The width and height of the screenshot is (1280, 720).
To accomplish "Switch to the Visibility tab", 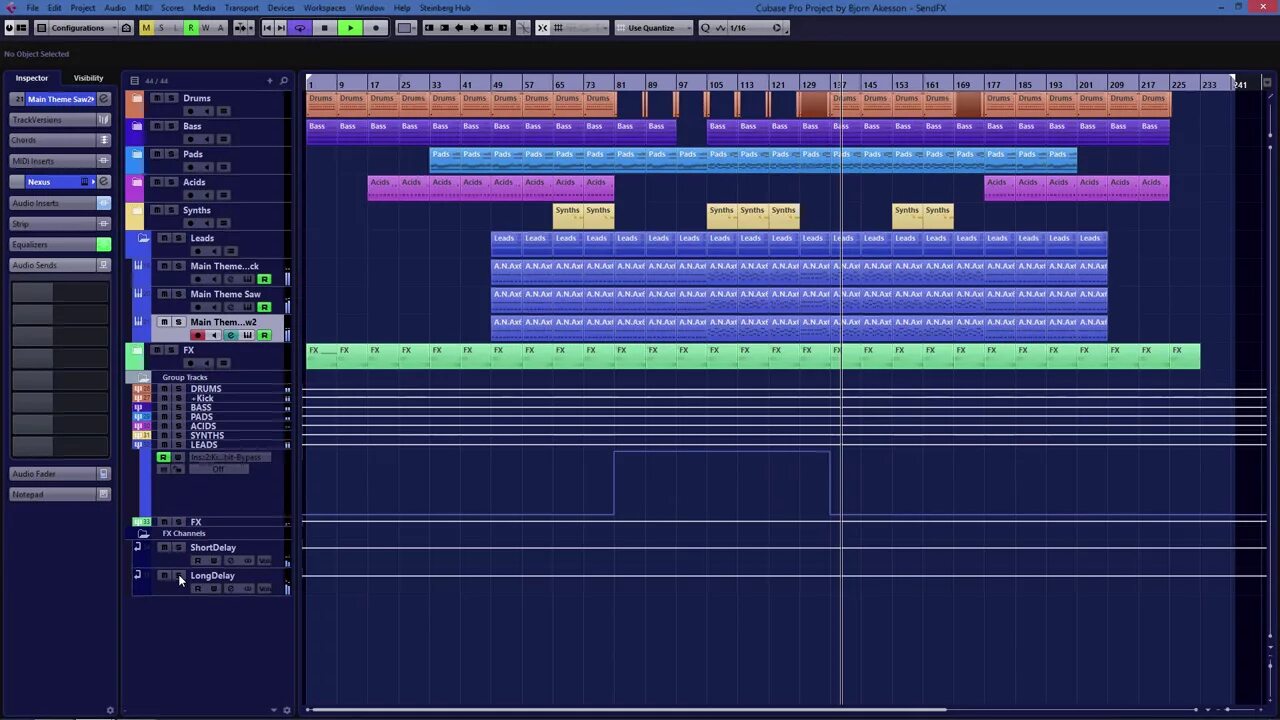I will coord(88,78).
